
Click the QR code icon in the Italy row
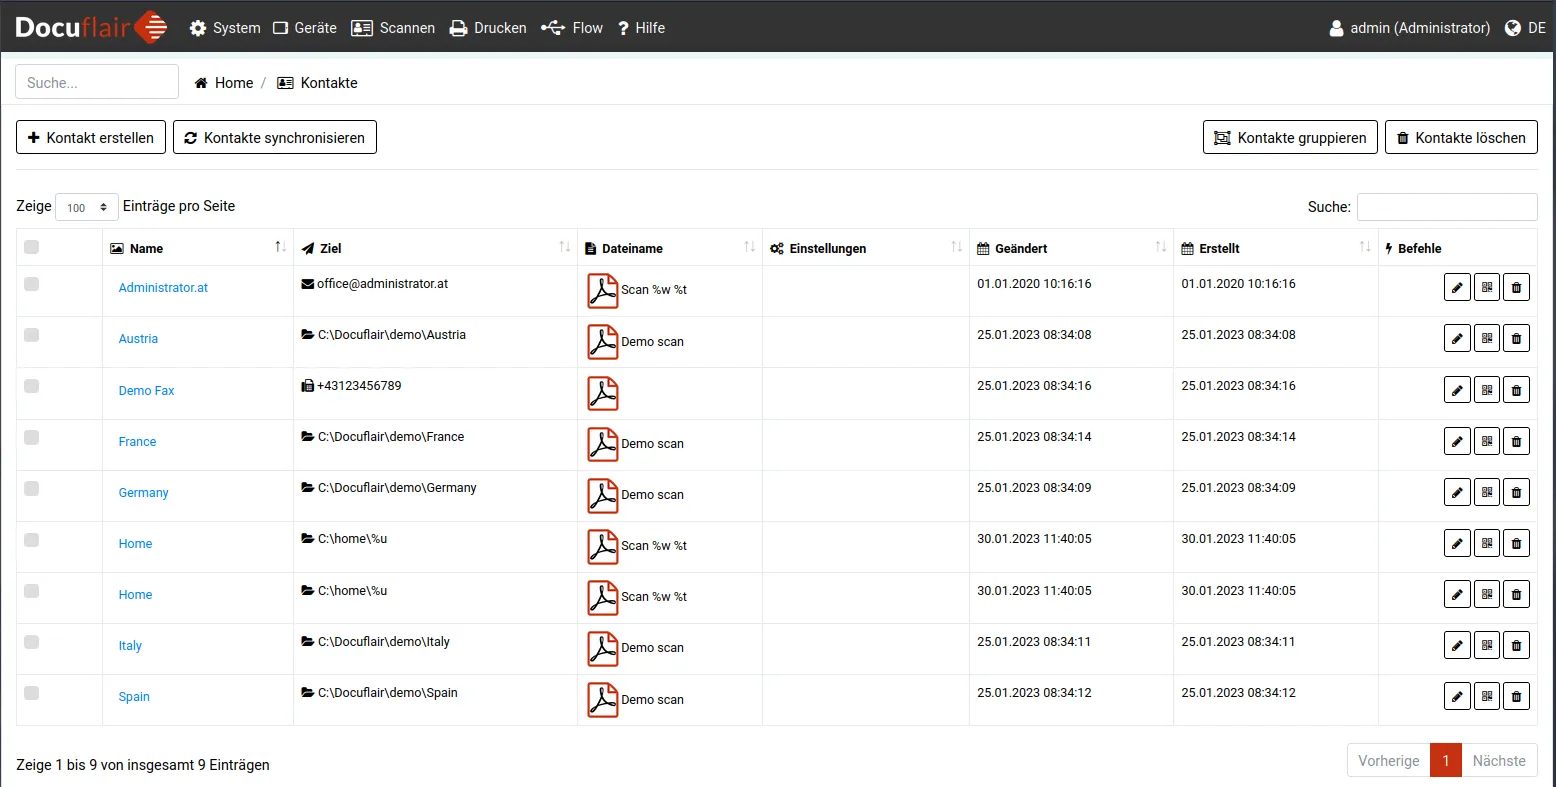click(1487, 646)
